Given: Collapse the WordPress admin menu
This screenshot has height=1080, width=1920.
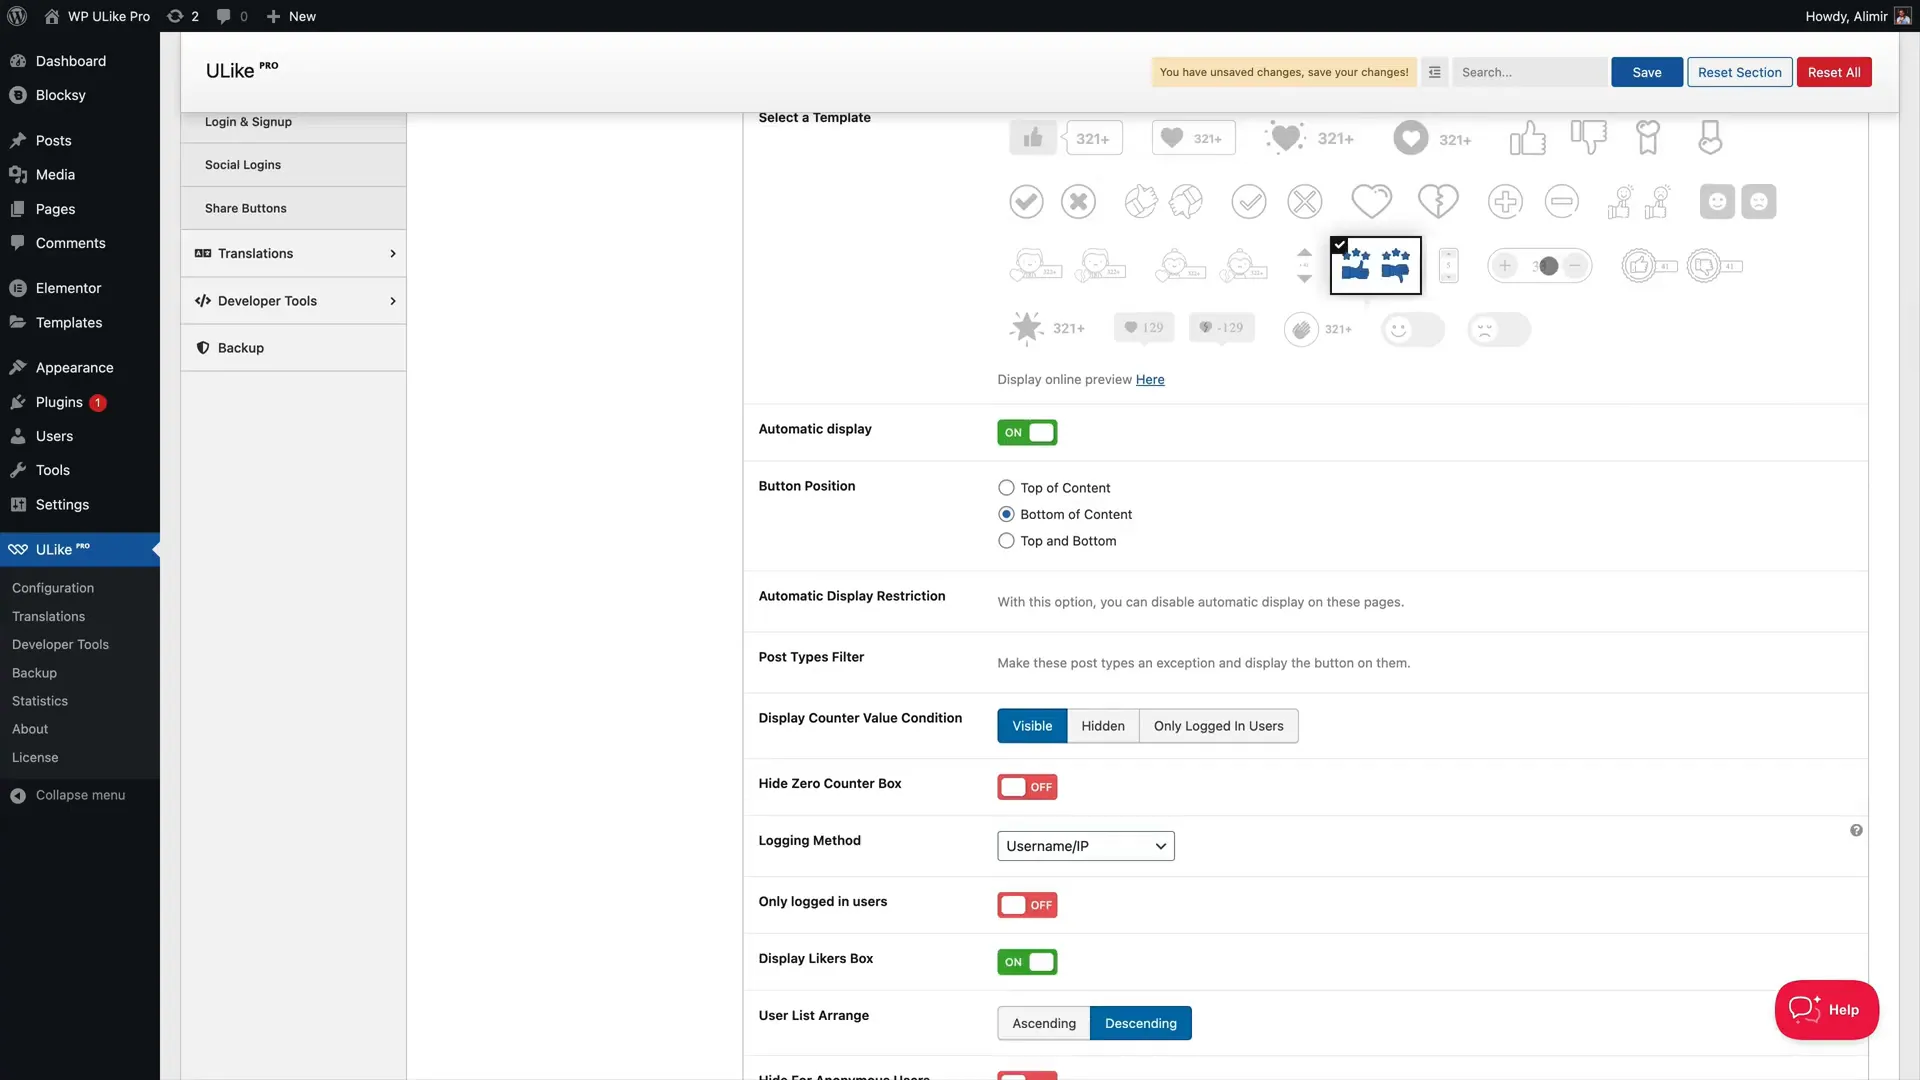Looking at the screenshot, I should tap(68, 795).
